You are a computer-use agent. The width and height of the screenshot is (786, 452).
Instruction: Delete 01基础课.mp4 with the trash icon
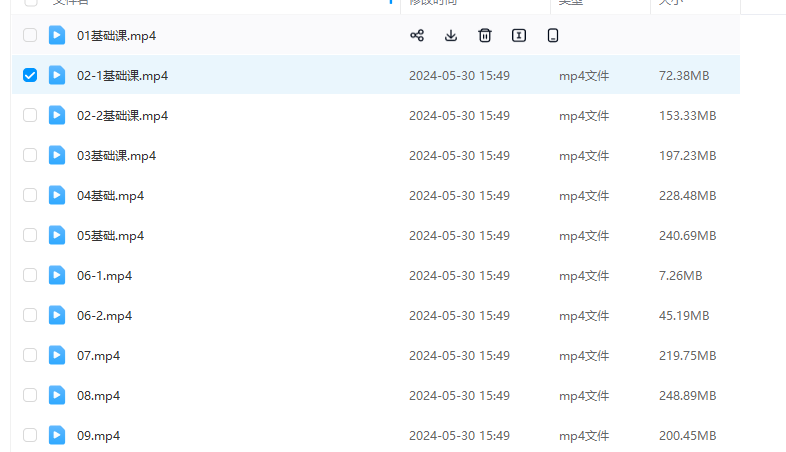point(485,36)
